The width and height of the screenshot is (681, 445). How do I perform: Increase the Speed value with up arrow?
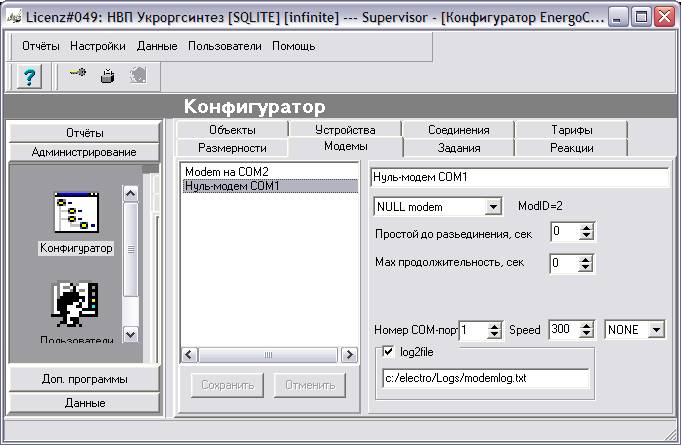587,325
